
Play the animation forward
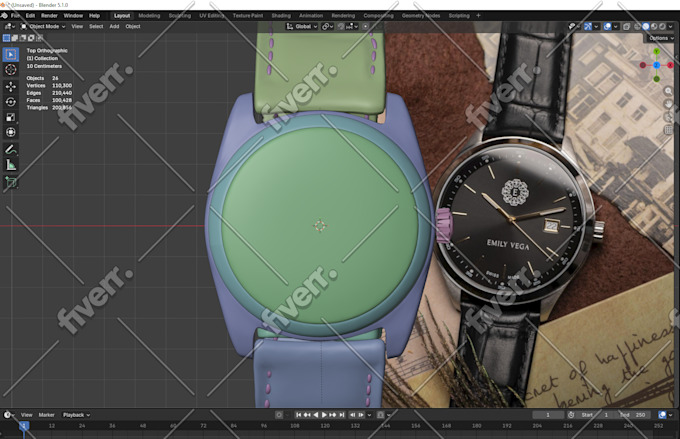(324, 415)
